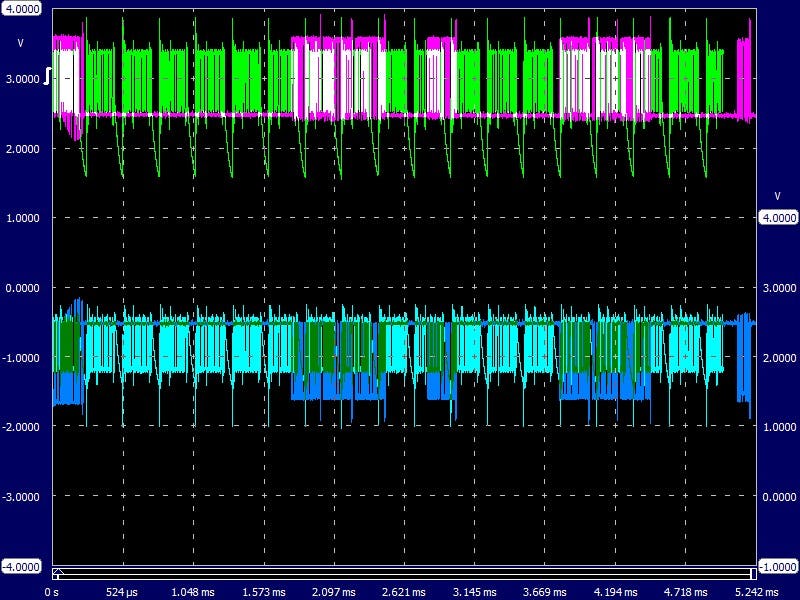Screen dimensions: 800x600
Task: Select the right axis lower limit box -1.0000
Action: [778, 566]
